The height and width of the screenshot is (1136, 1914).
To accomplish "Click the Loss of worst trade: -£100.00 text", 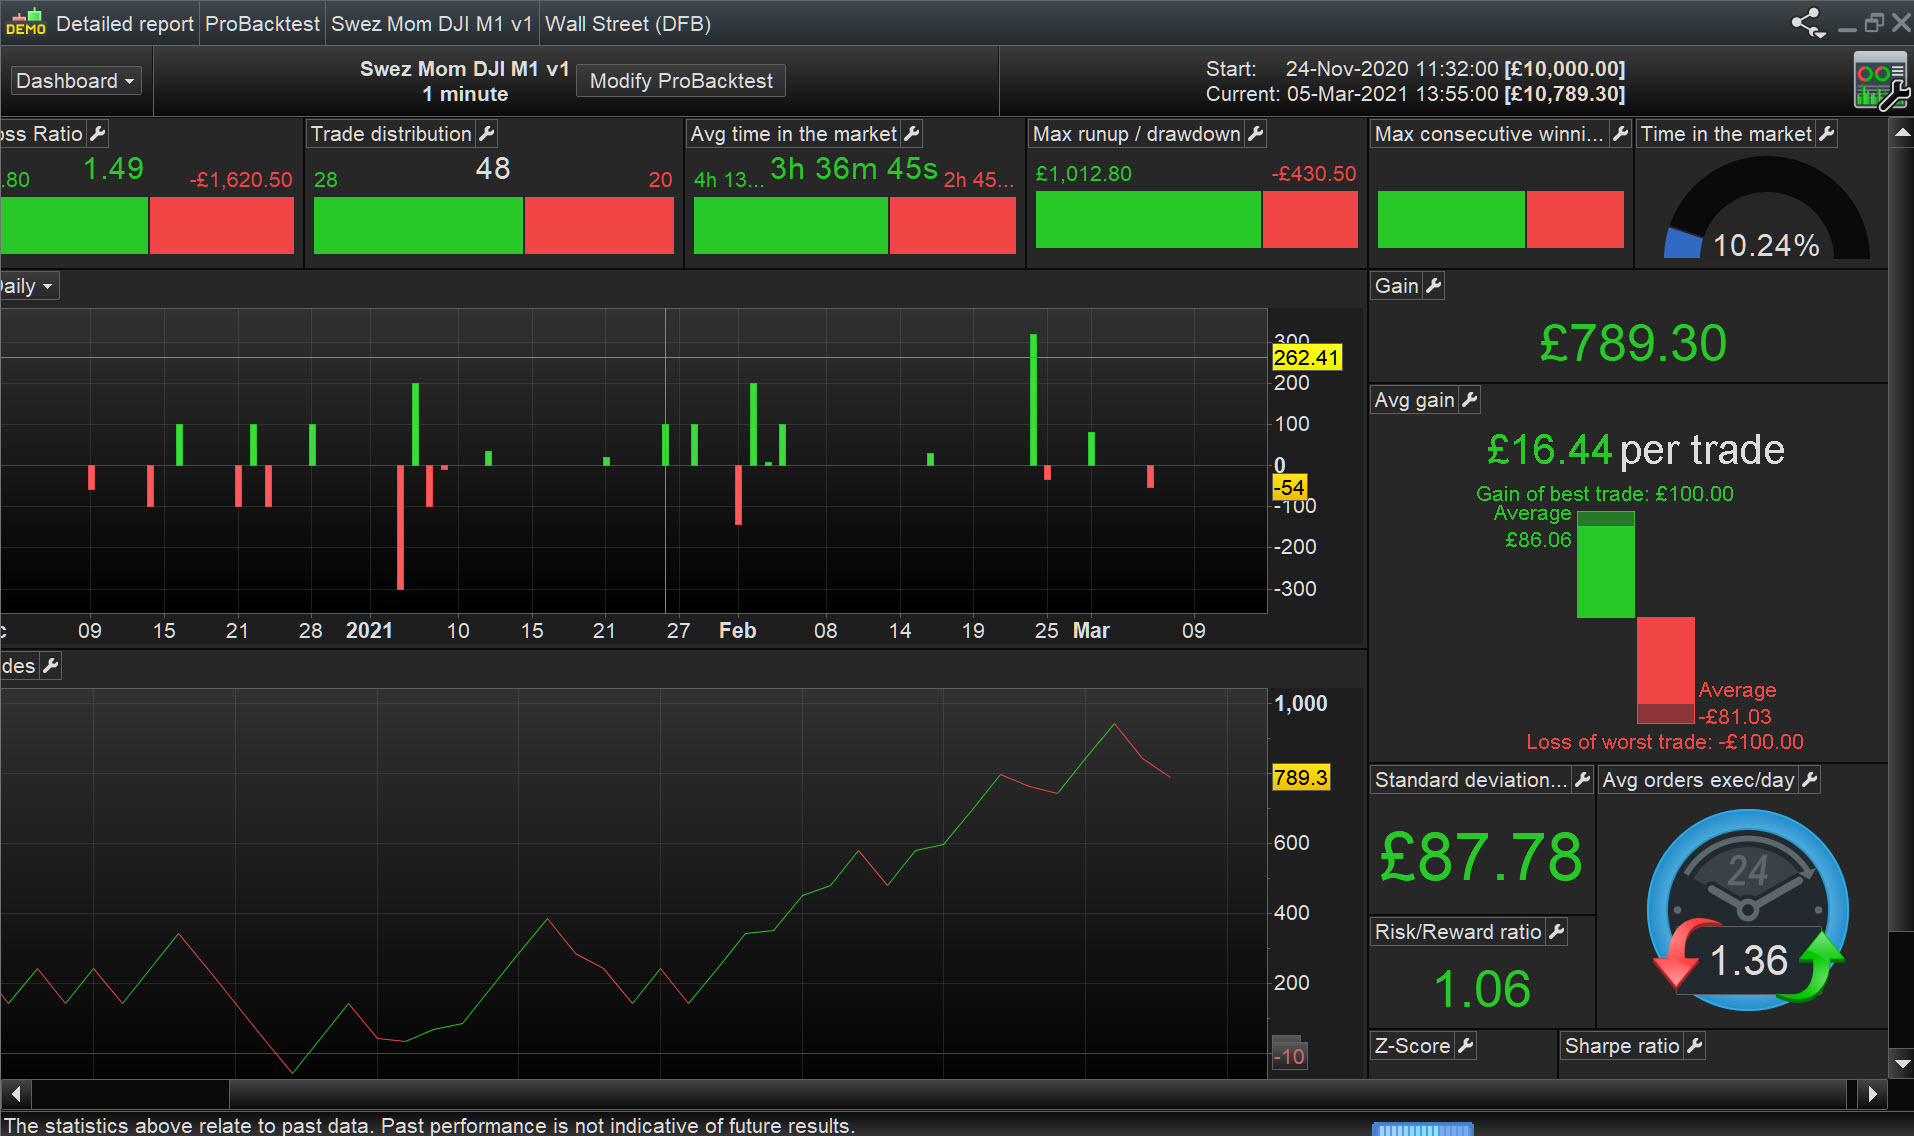I will (x=1665, y=742).
